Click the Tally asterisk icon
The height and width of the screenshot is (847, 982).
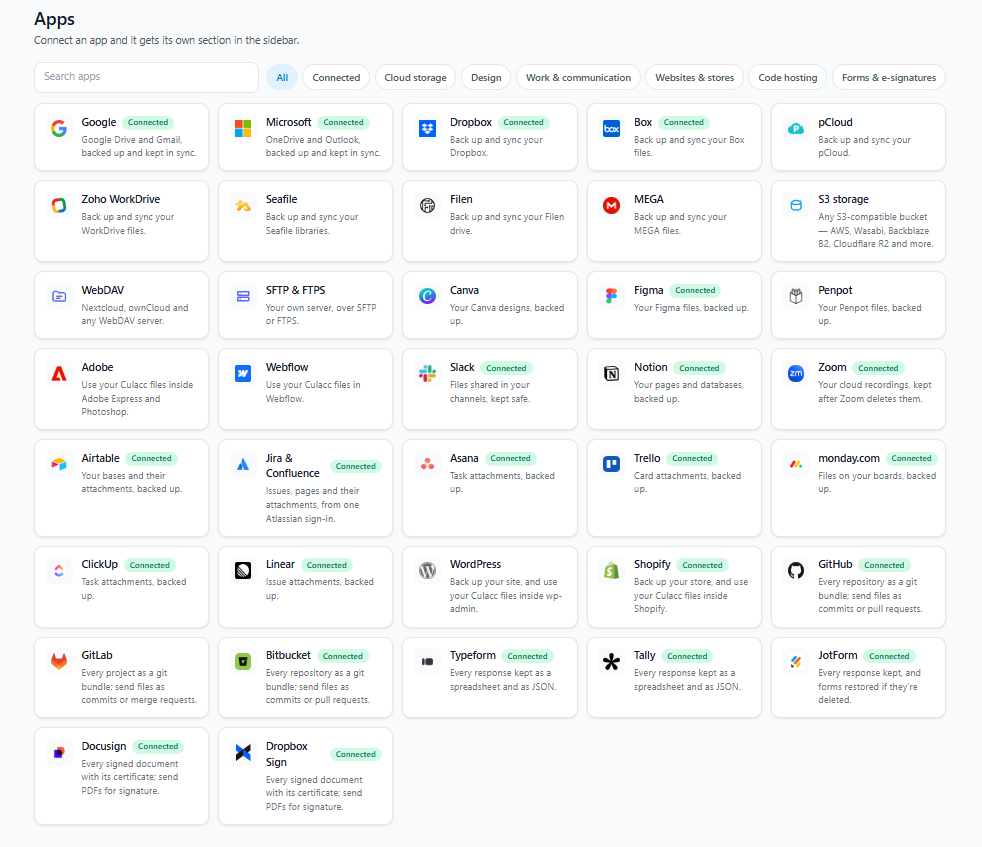(611, 662)
